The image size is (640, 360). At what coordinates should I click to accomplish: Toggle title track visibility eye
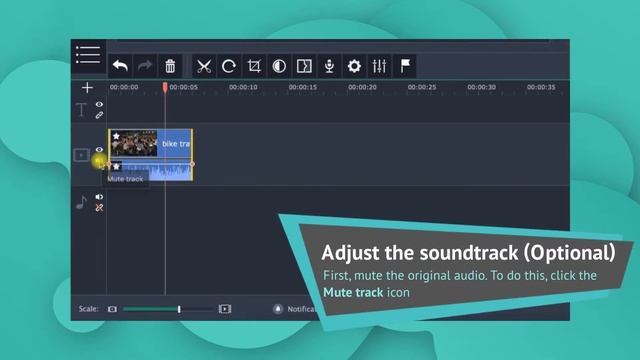[99, 104]
